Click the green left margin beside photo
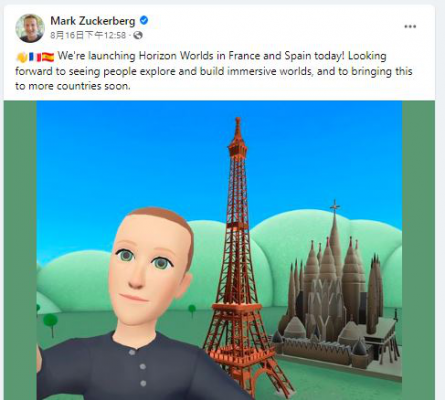 [x=20, y=250]
